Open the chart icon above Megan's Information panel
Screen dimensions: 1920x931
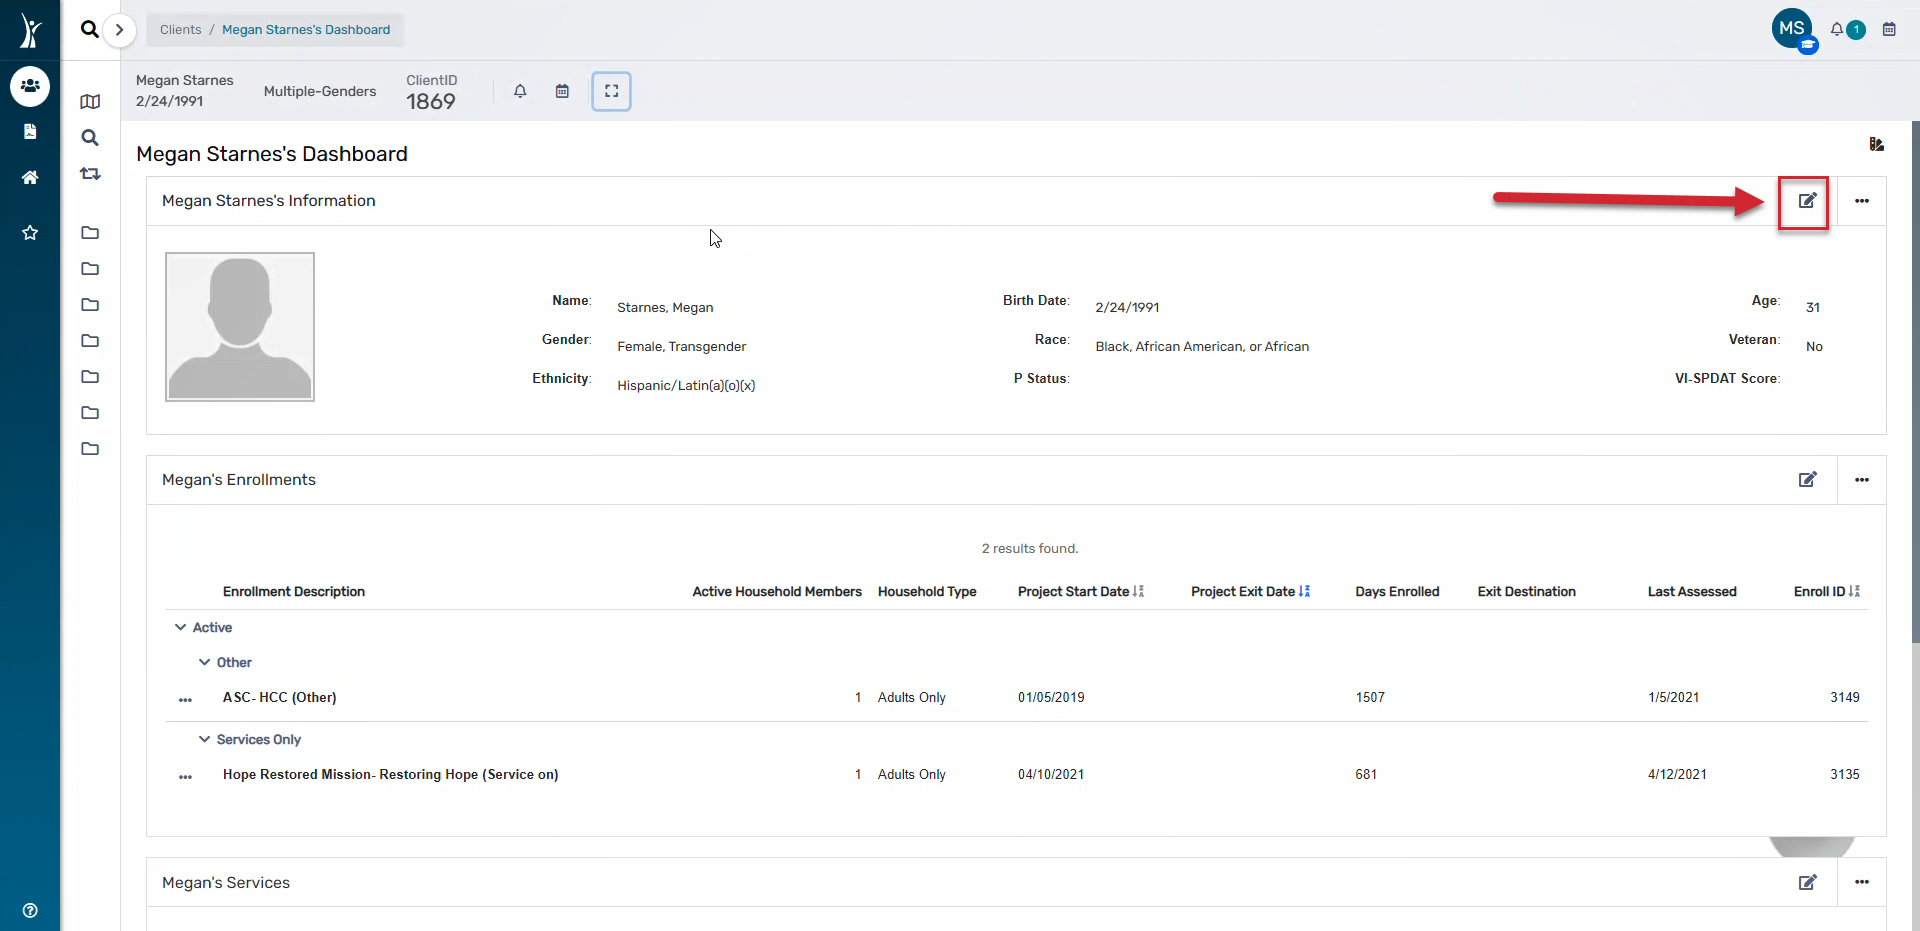pyautogui.click(x=1877, y=143)
